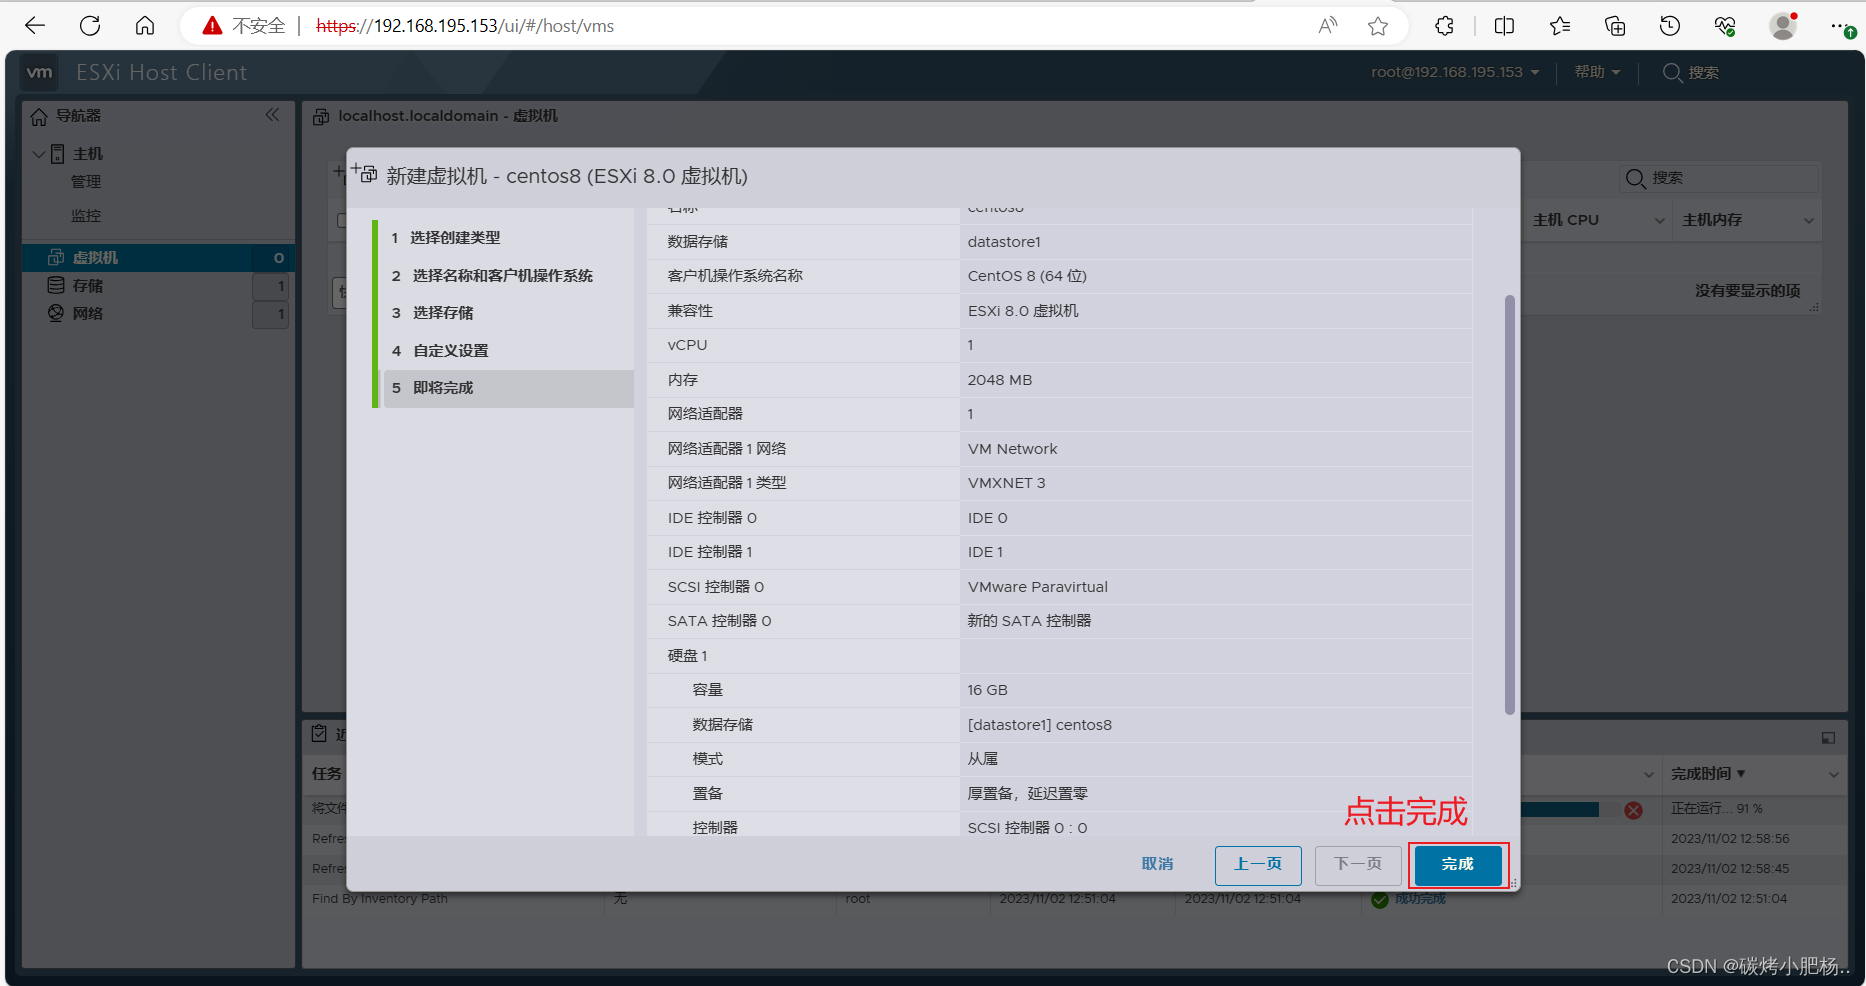
Task: Click the search magnifier in ESXi header
Action: click(x=1672, y=73)
